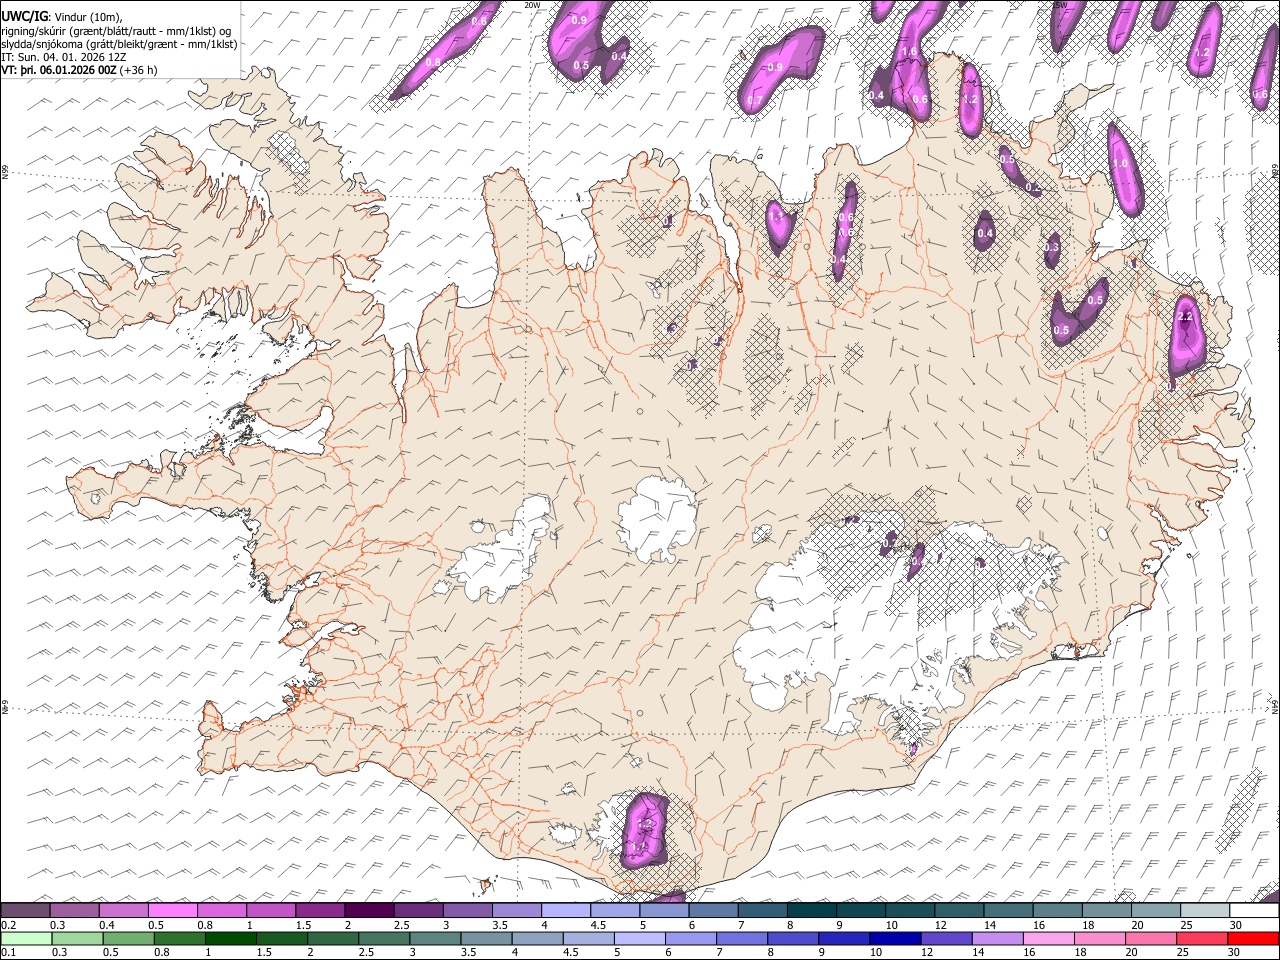Click the 1.0 snowfall value in northeast

(1120, 163)
